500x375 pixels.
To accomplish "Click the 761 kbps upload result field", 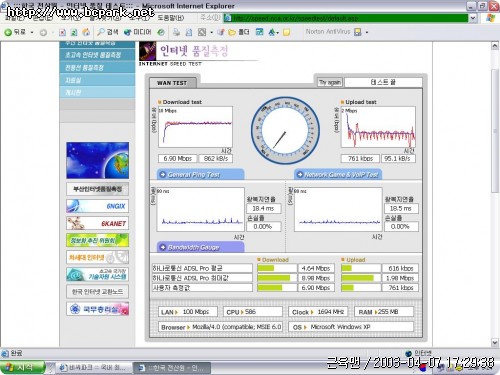I will tap(360, 159).
